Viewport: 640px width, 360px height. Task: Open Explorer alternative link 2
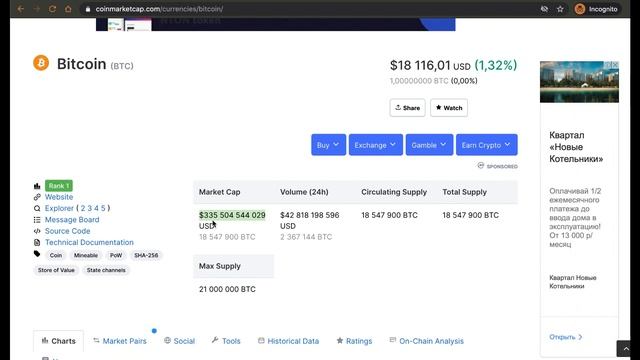point(83,208)
